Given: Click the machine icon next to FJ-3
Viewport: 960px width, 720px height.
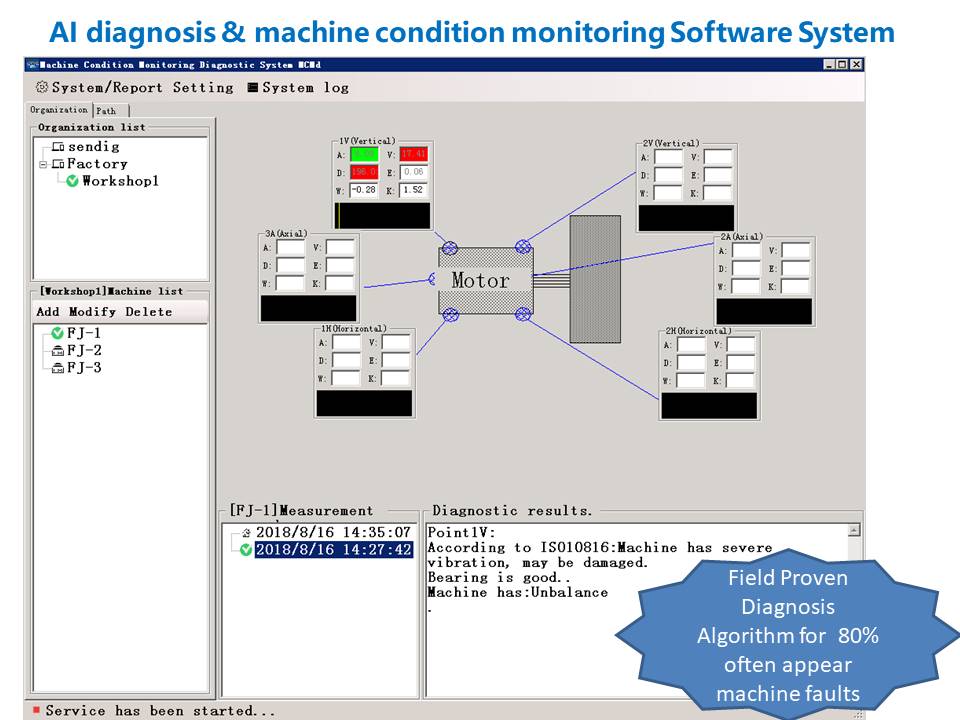Looking at the screenshot, I should [x=57, y=367].
